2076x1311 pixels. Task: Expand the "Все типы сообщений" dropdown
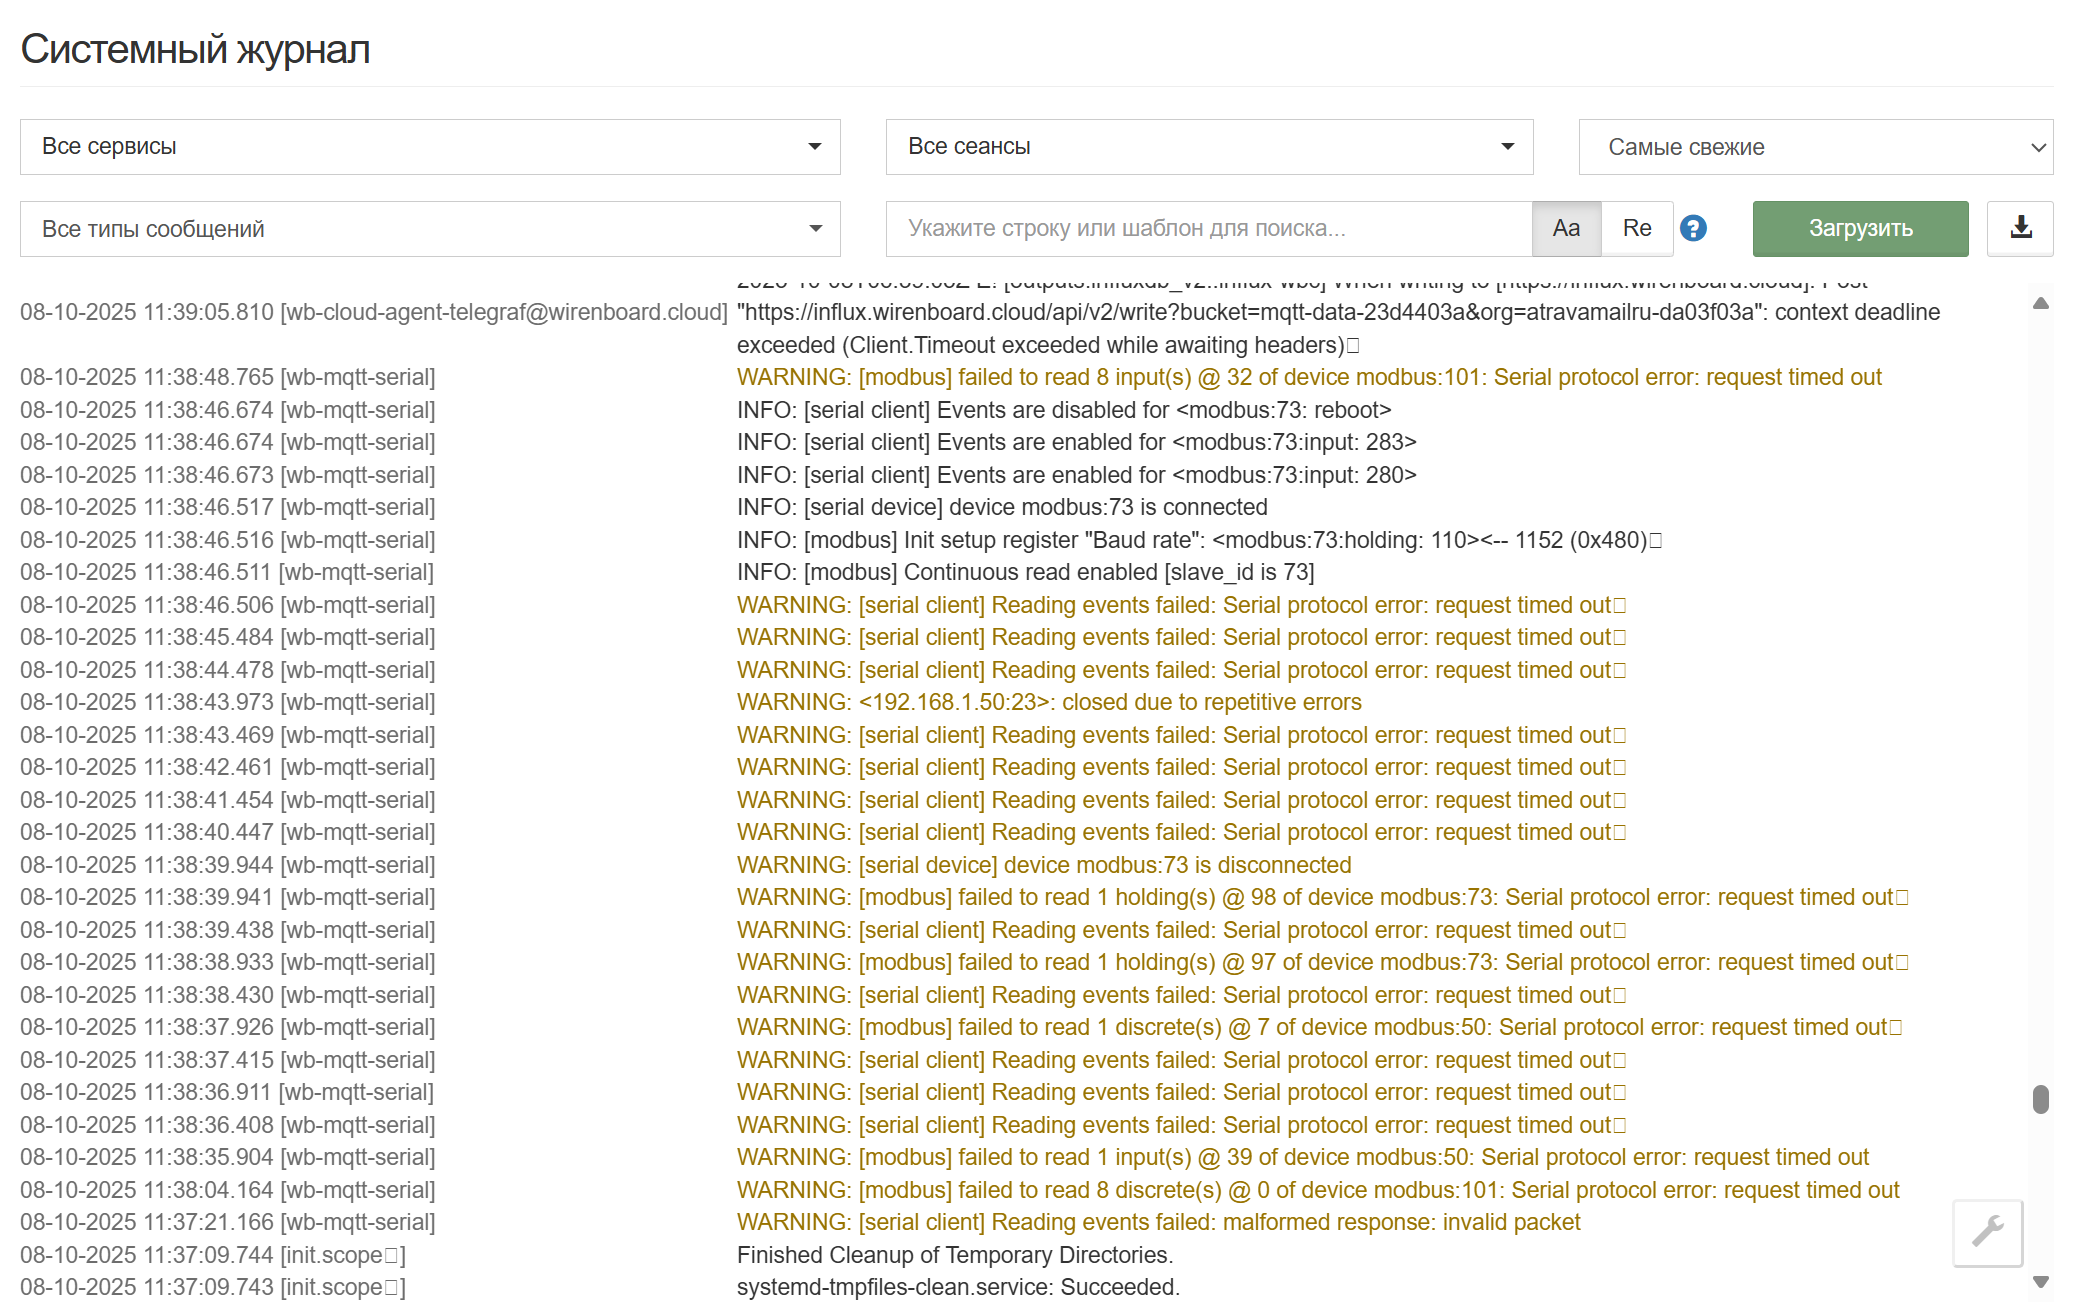click(x=430, y=229)
